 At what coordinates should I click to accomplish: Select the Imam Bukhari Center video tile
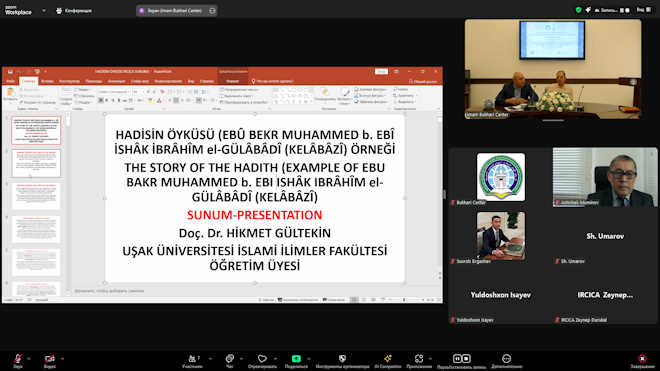[553, 69]
